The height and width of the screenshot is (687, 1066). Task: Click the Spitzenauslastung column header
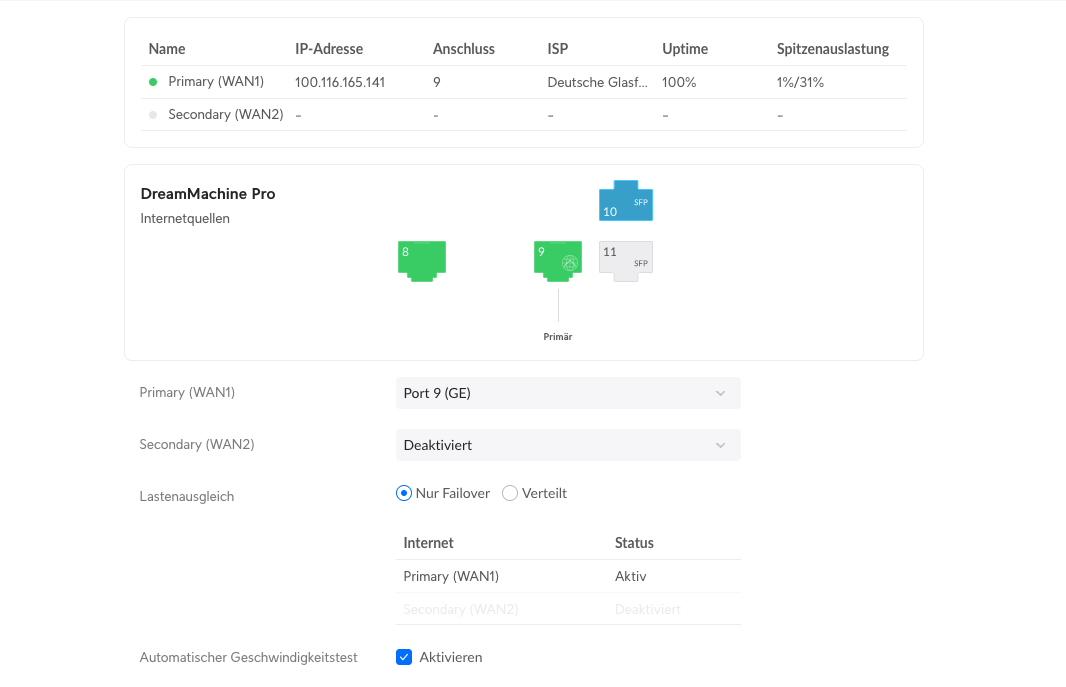click(833, 49)
